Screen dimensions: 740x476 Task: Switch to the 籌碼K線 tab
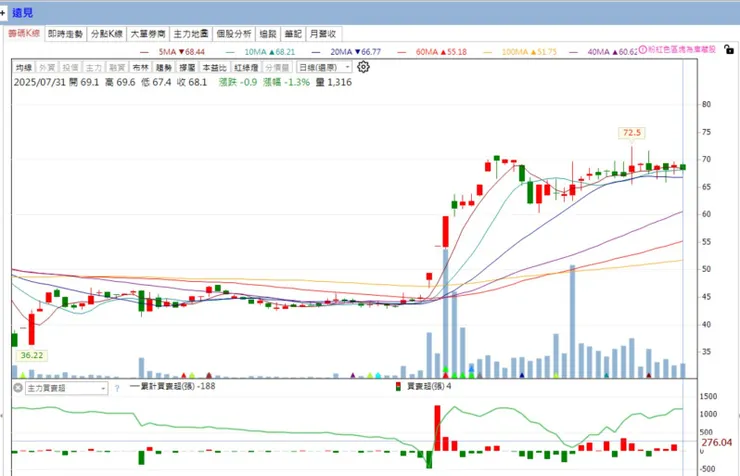tap(25, 33)
